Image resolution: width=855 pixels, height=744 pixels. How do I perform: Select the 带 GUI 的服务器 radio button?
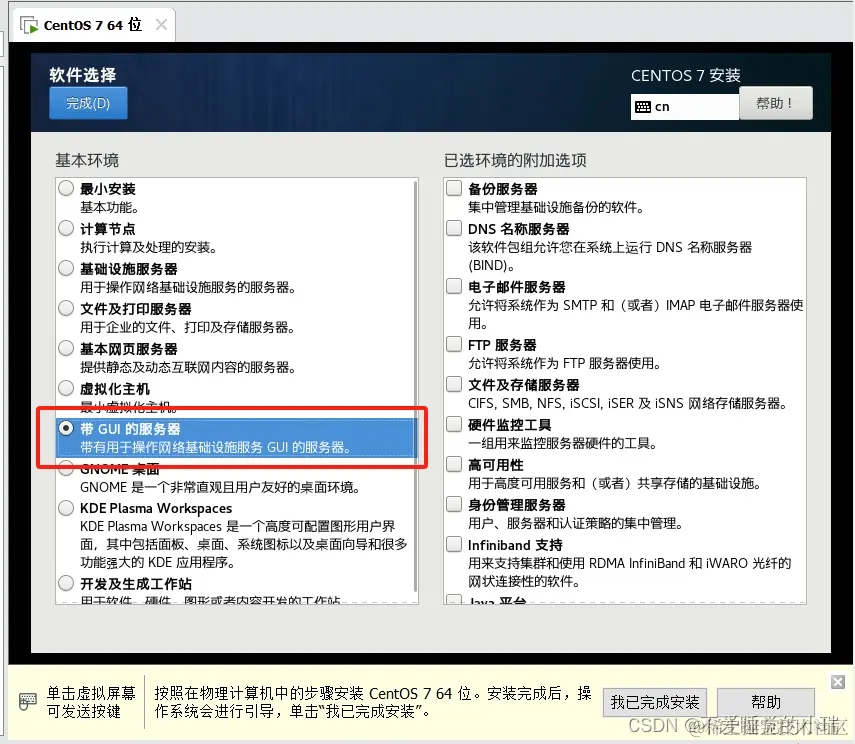66,428
